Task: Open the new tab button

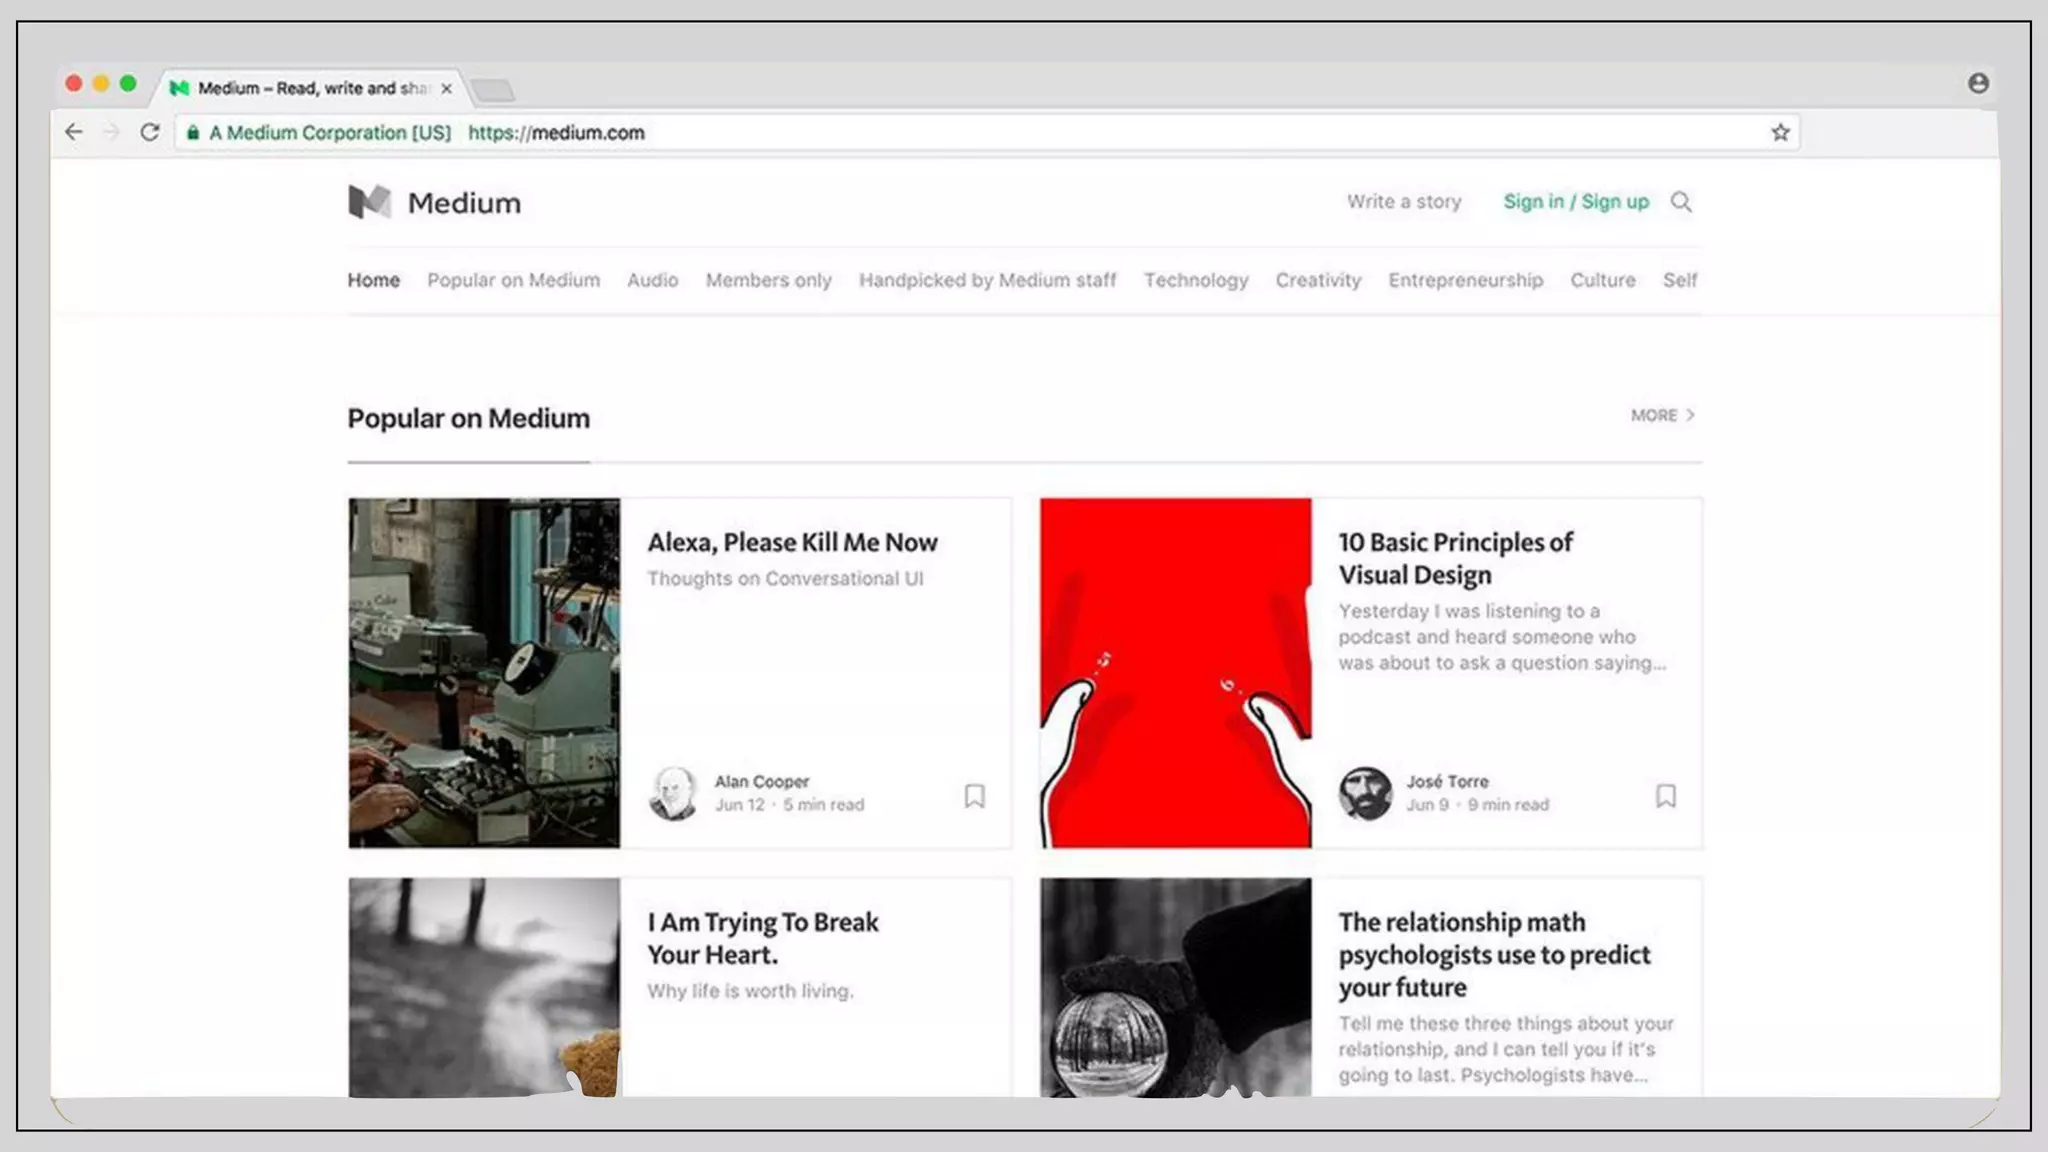Action: pyautogui.click(x=493, y=91)
